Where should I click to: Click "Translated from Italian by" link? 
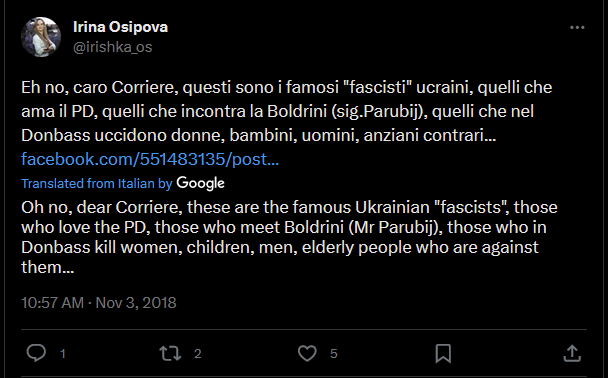(97, 183)
